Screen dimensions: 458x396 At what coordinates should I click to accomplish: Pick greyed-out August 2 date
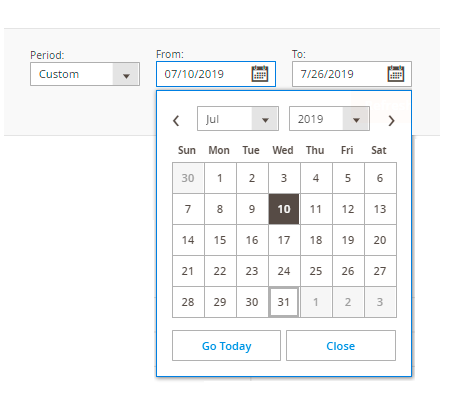(348, 302)
